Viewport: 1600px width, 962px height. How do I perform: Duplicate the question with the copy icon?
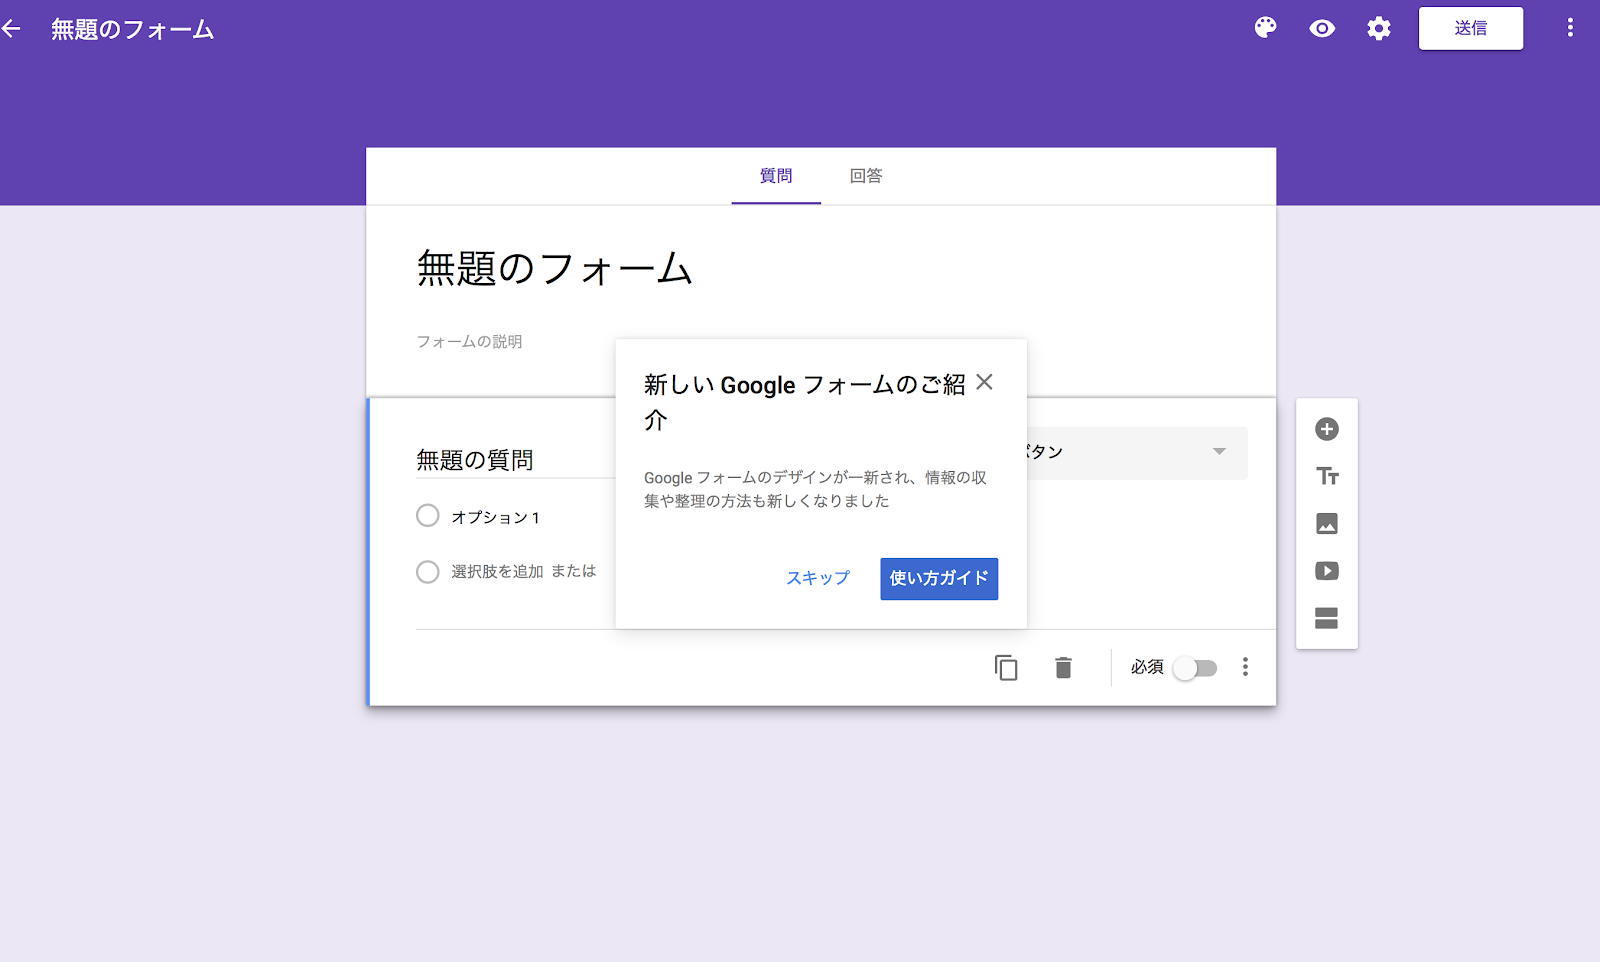tap(1006, 667)
